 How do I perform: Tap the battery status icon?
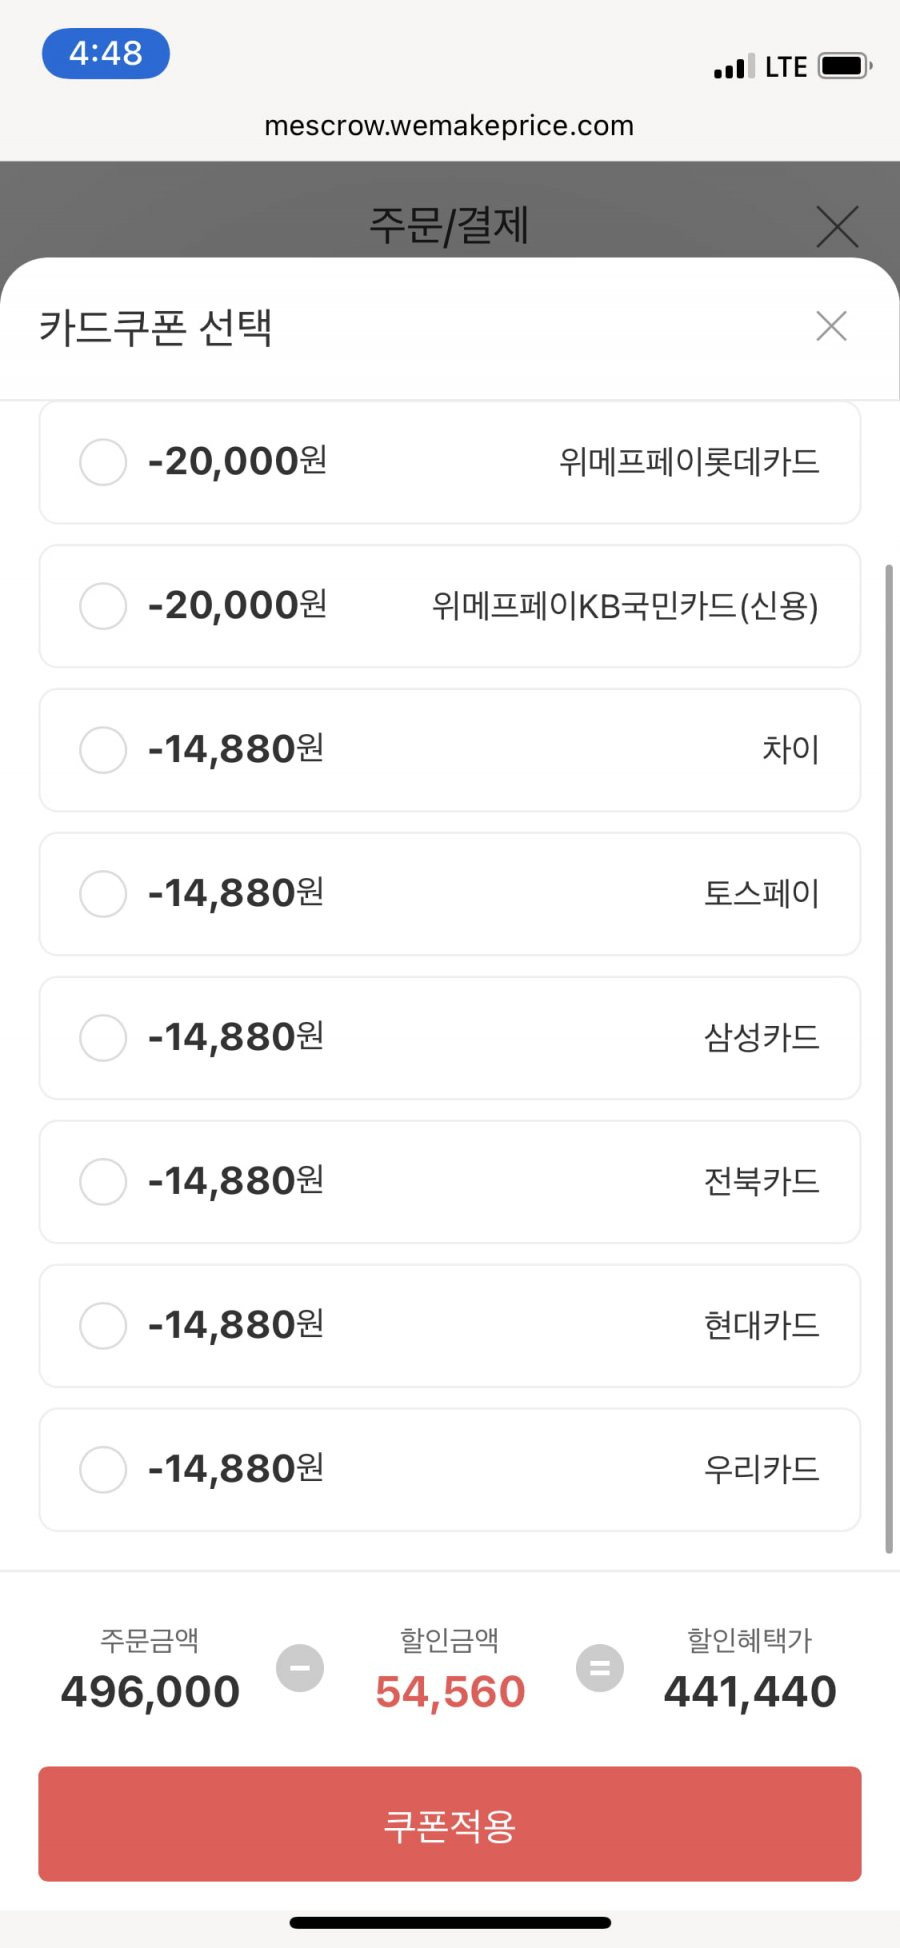(x=845, y=66)
